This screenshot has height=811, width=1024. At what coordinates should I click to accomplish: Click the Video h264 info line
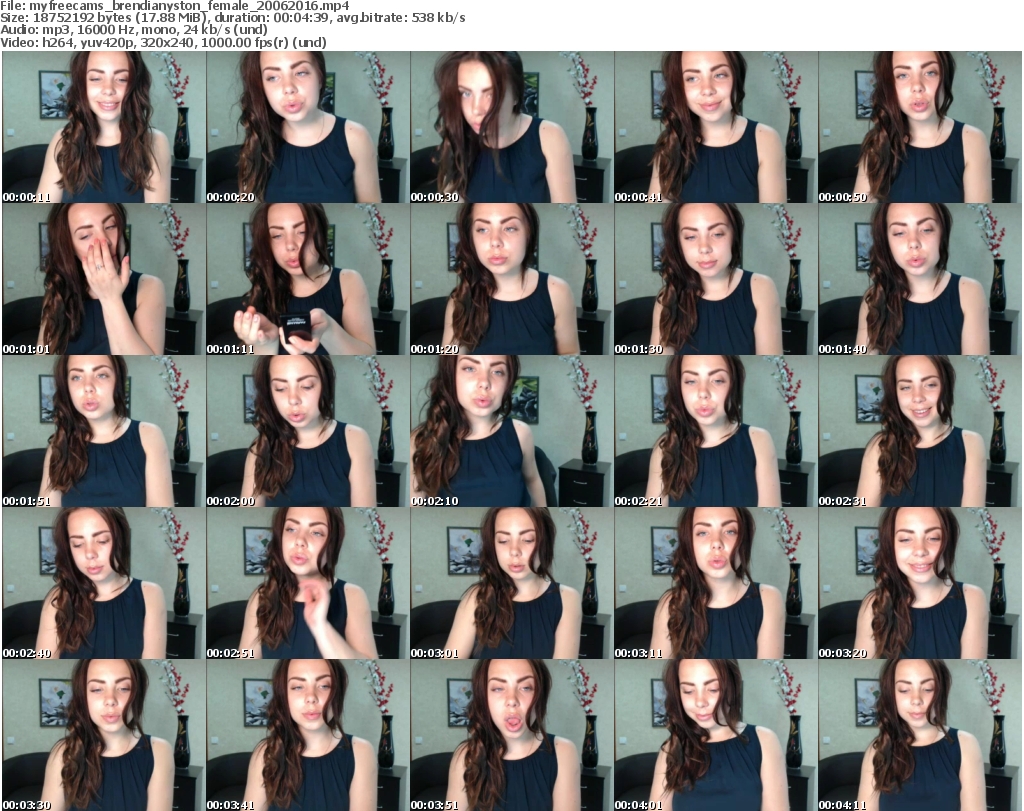pyautogui.click(x=163, y=42)
